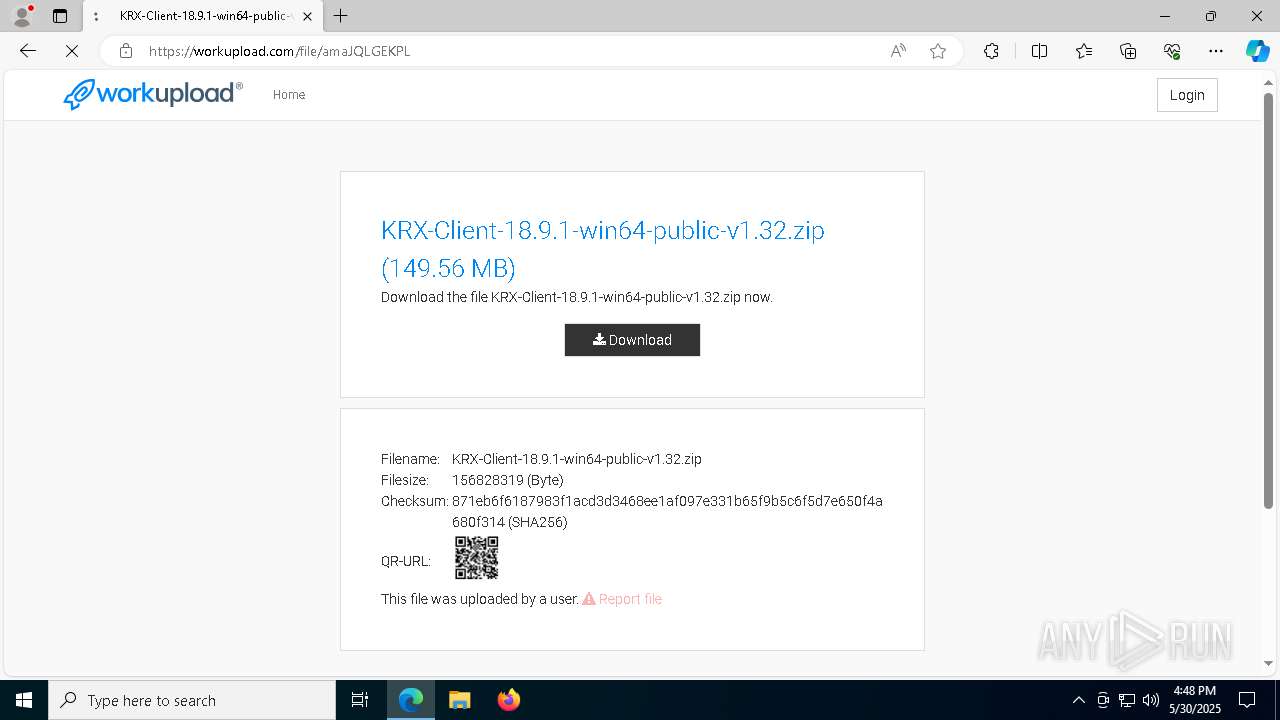Image resolution: width=1280 pixels, height=720 pixels.
Task: Click filename value KRX-Client-18.9.1-win64-public-v1.32.zip
Action: [x=577, y=459]
